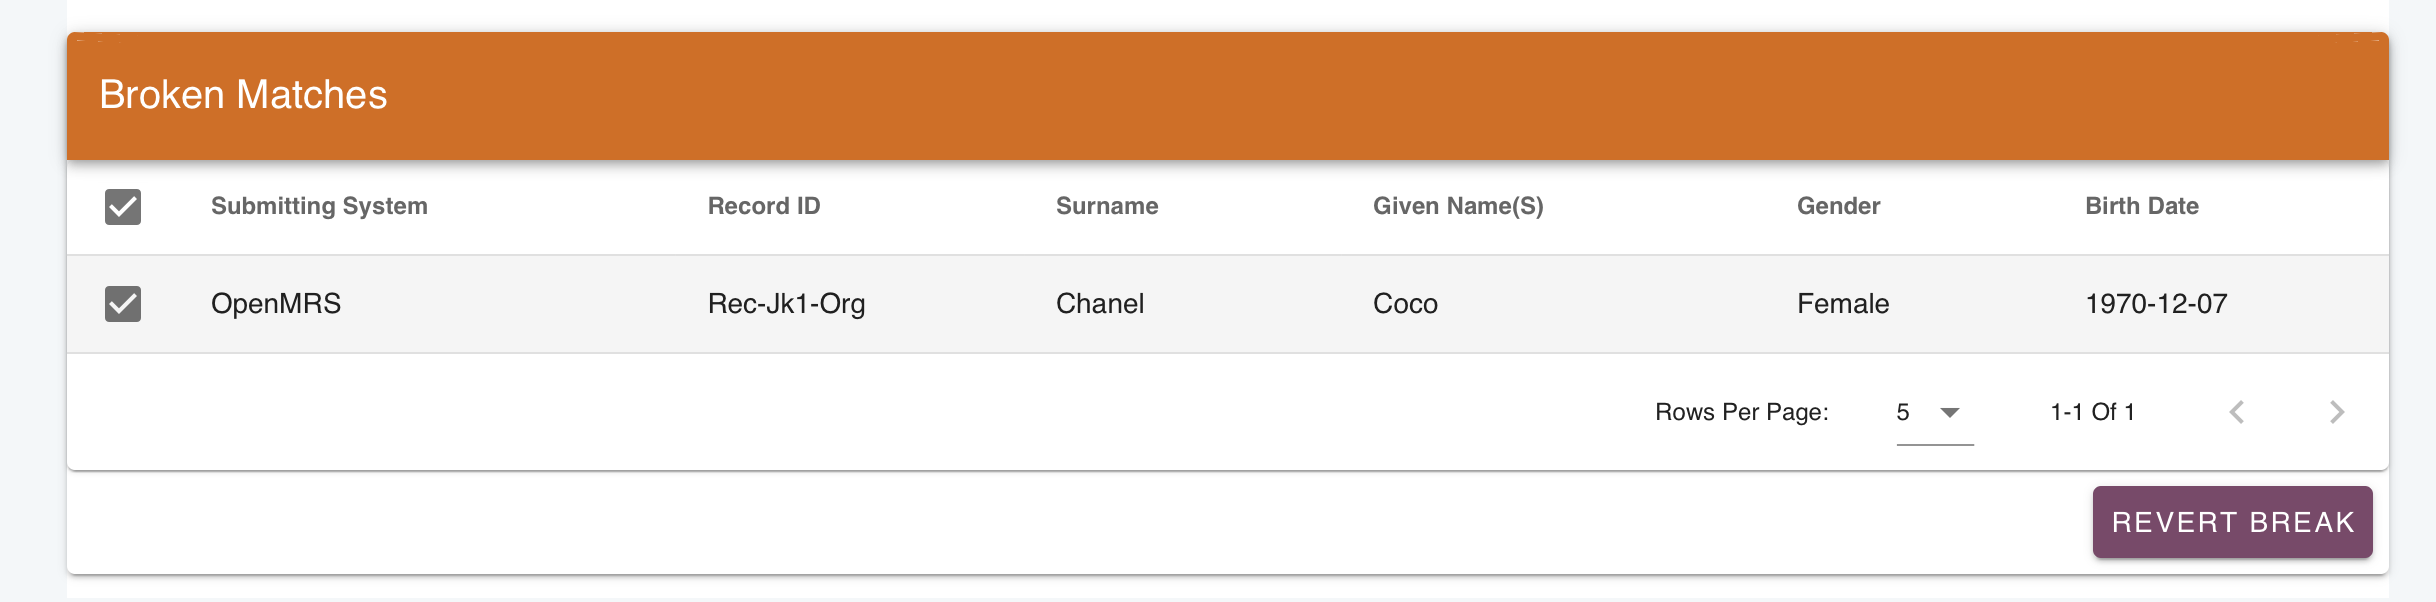Go to the previous page of results
This screenshot has height=602, width=2436.
2237,412
